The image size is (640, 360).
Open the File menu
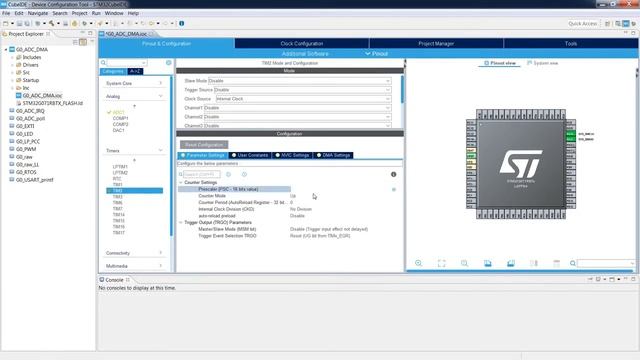[x=6, y=13]
